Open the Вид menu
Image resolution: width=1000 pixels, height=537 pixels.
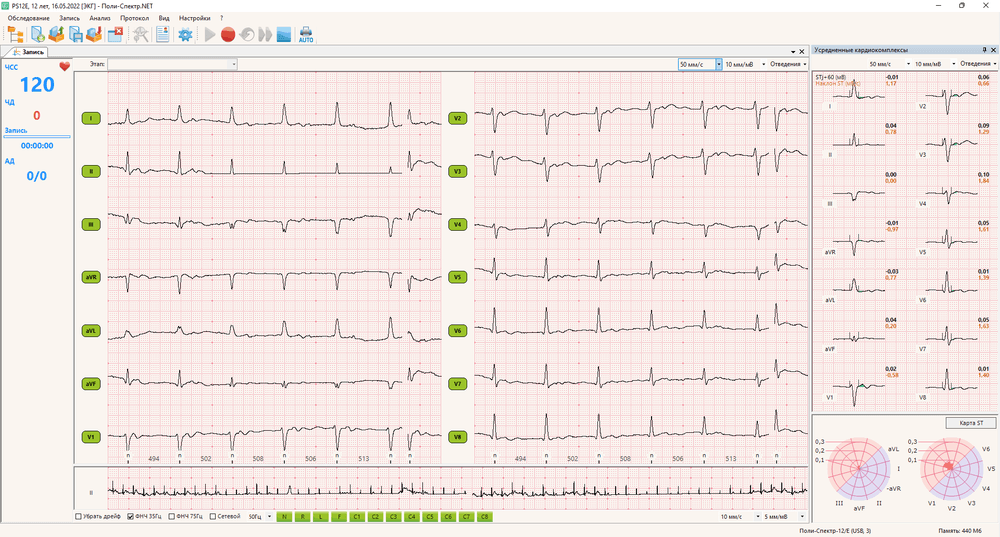tap(164, 18)
